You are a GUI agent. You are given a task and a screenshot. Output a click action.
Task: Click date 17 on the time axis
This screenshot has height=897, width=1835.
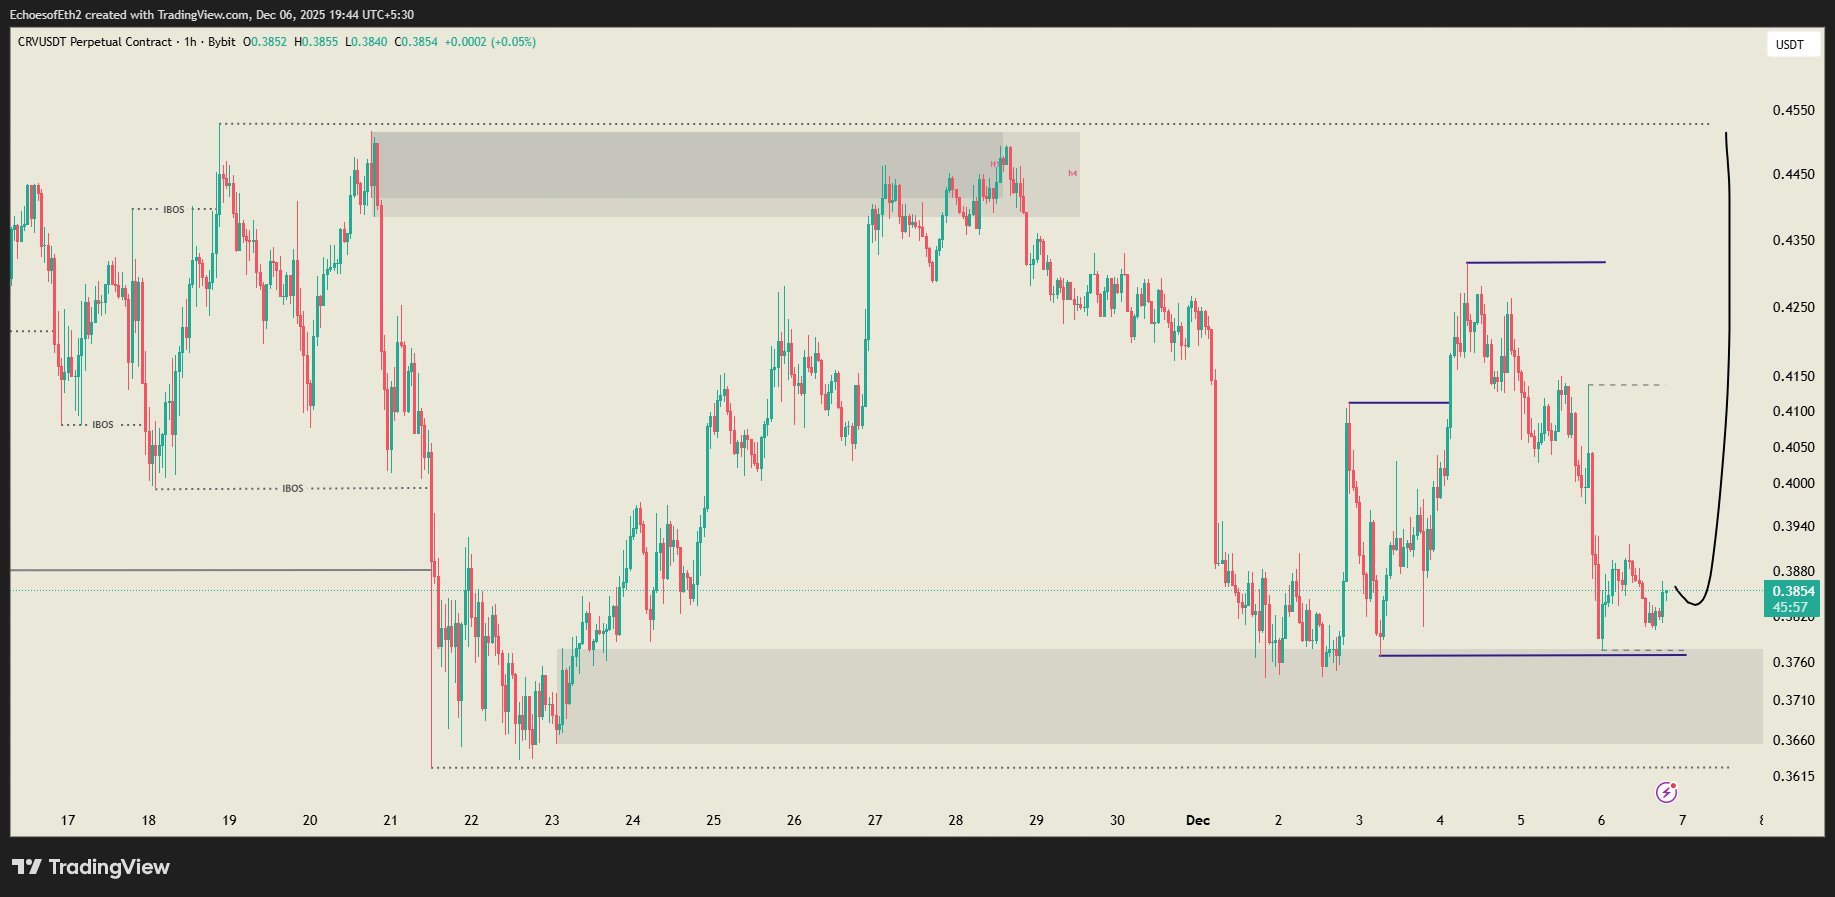pos(68,820)
